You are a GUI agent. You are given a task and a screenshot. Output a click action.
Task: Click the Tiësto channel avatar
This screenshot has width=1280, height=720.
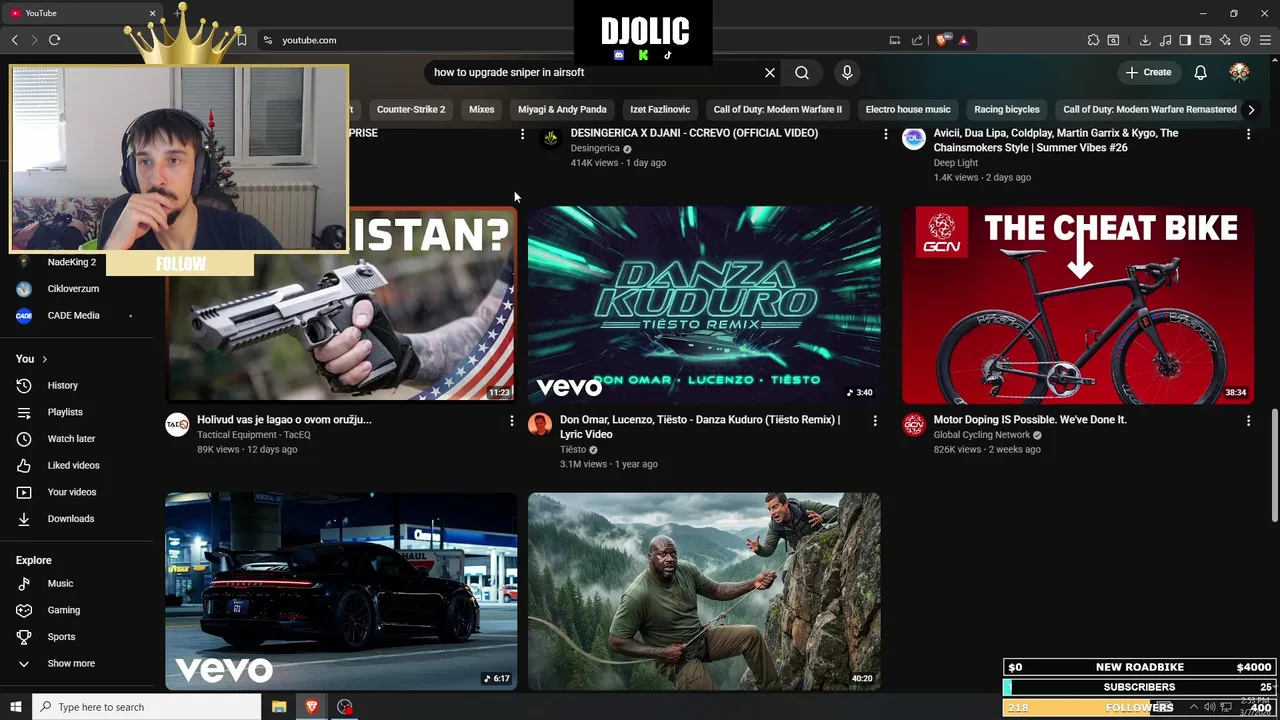[540, 425]
